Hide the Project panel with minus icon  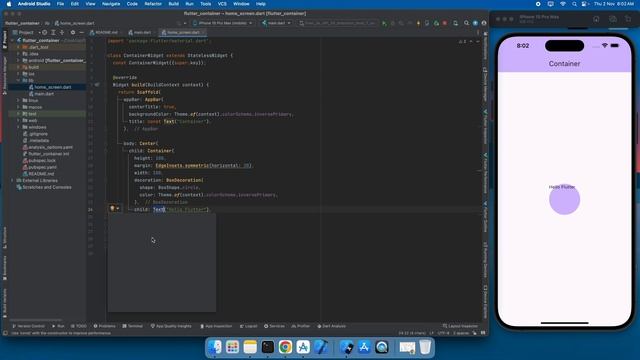click(x=81, y=32)
